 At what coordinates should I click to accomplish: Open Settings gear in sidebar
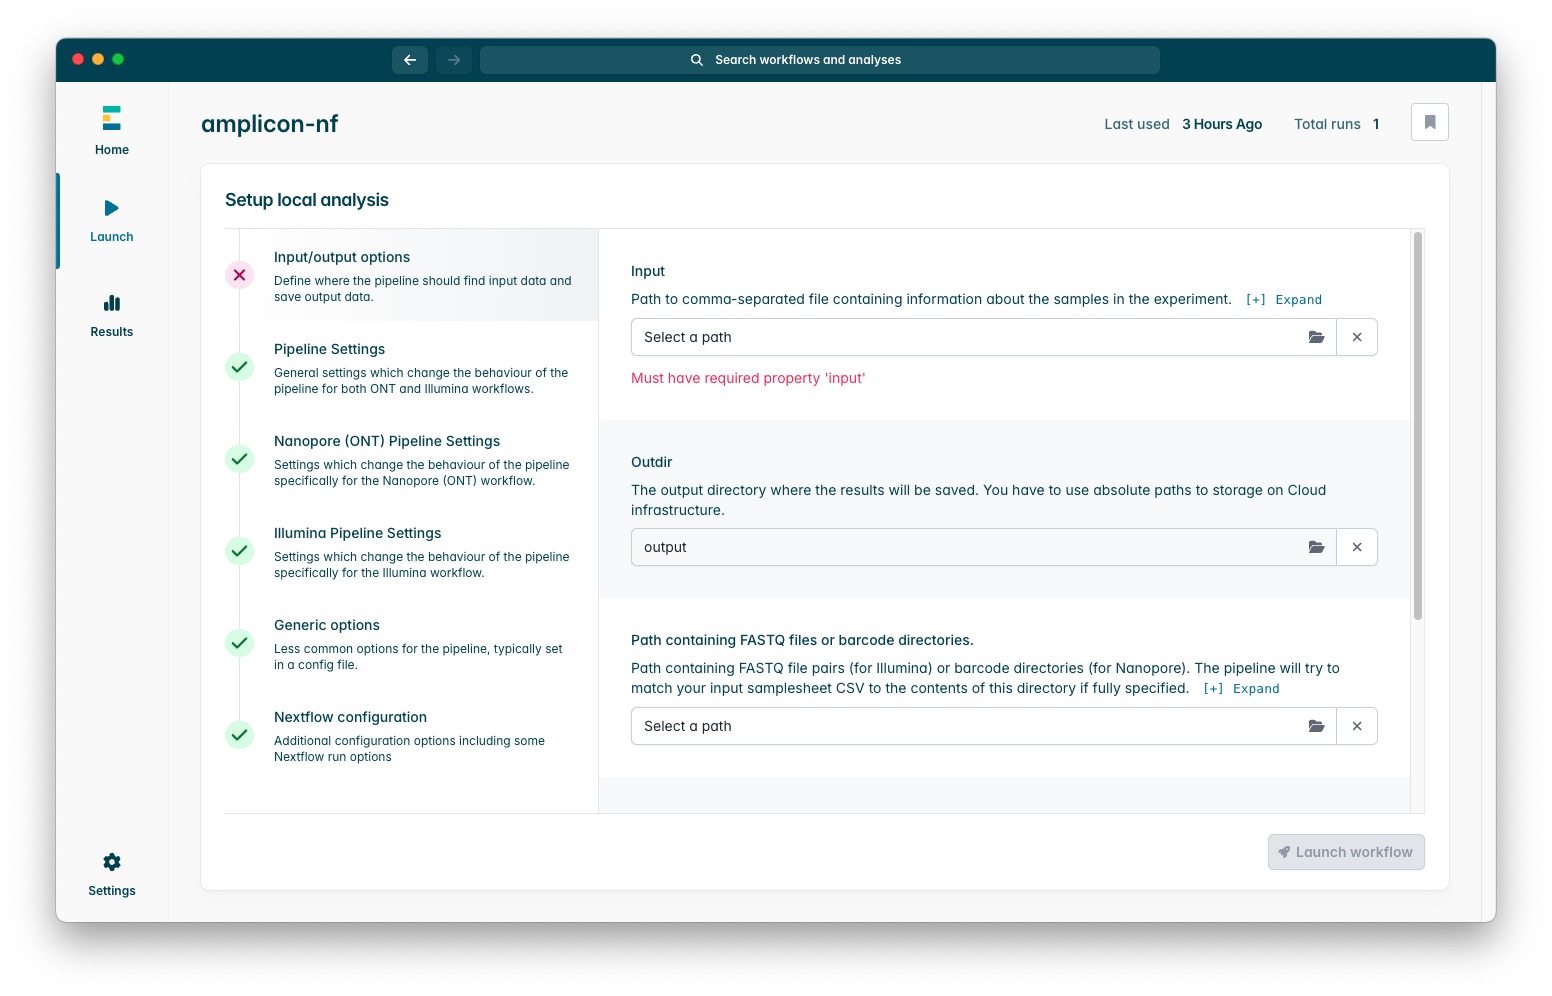coord(112,874)
